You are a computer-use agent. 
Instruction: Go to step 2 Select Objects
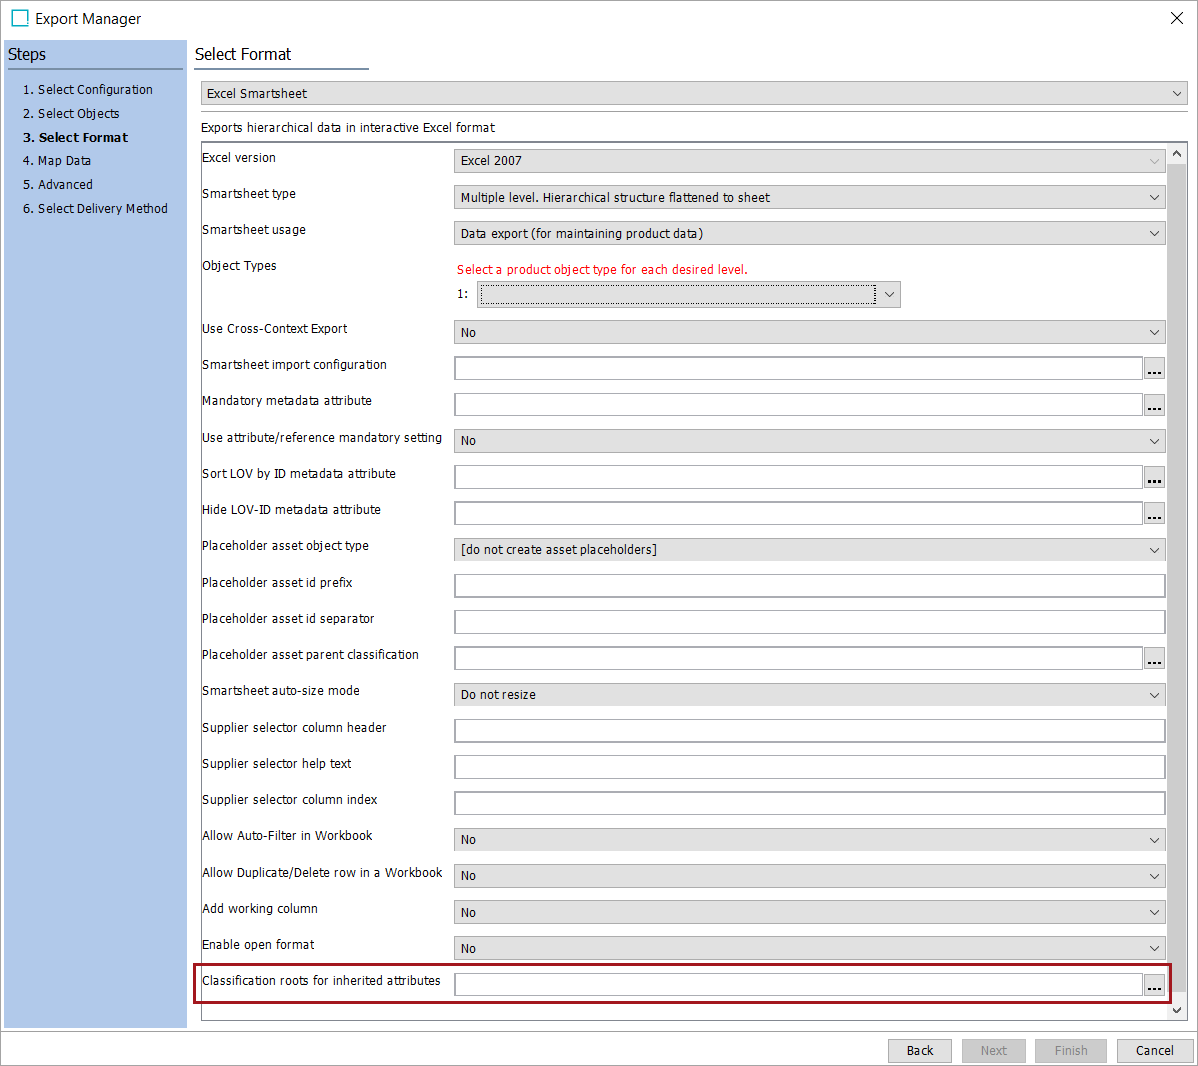coord(71,113)
